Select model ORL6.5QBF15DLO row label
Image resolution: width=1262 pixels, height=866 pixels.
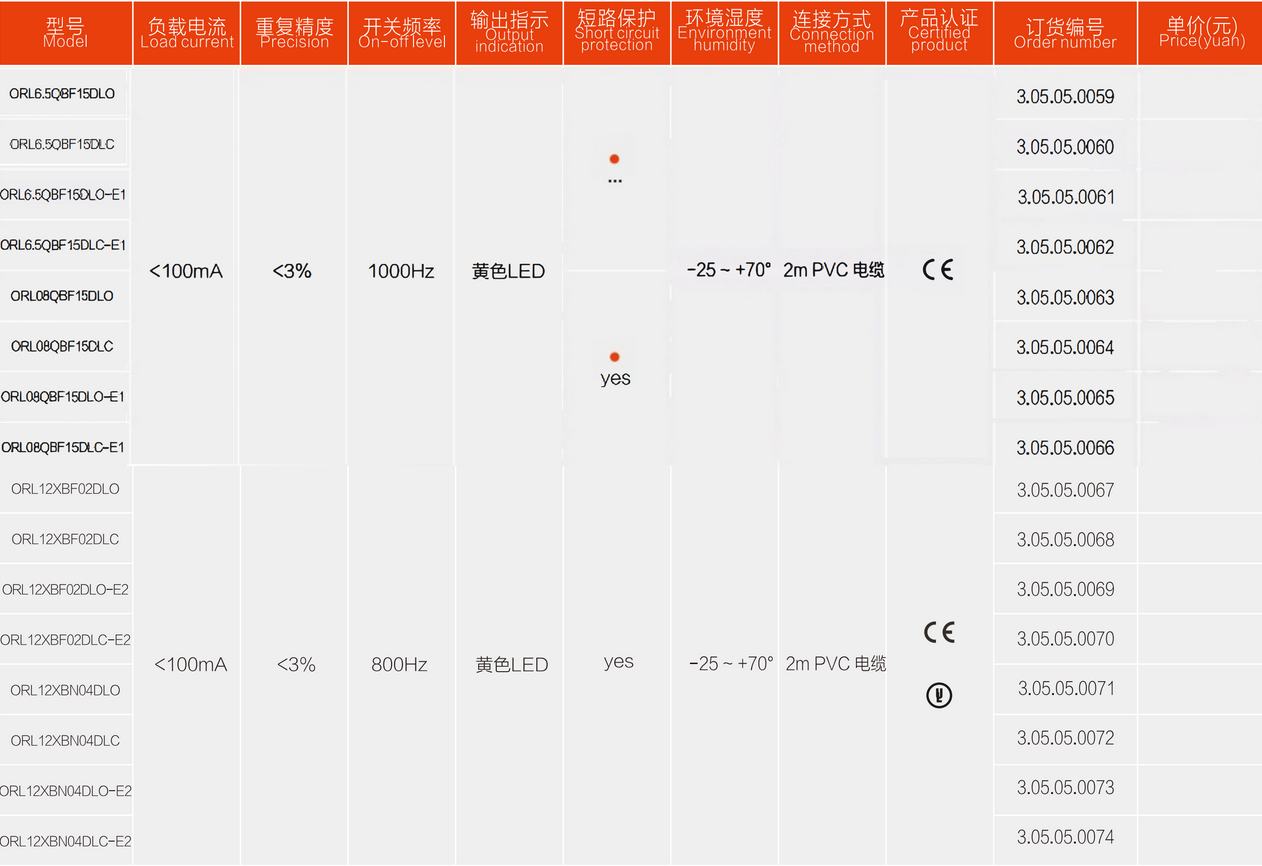coord(62,94)
